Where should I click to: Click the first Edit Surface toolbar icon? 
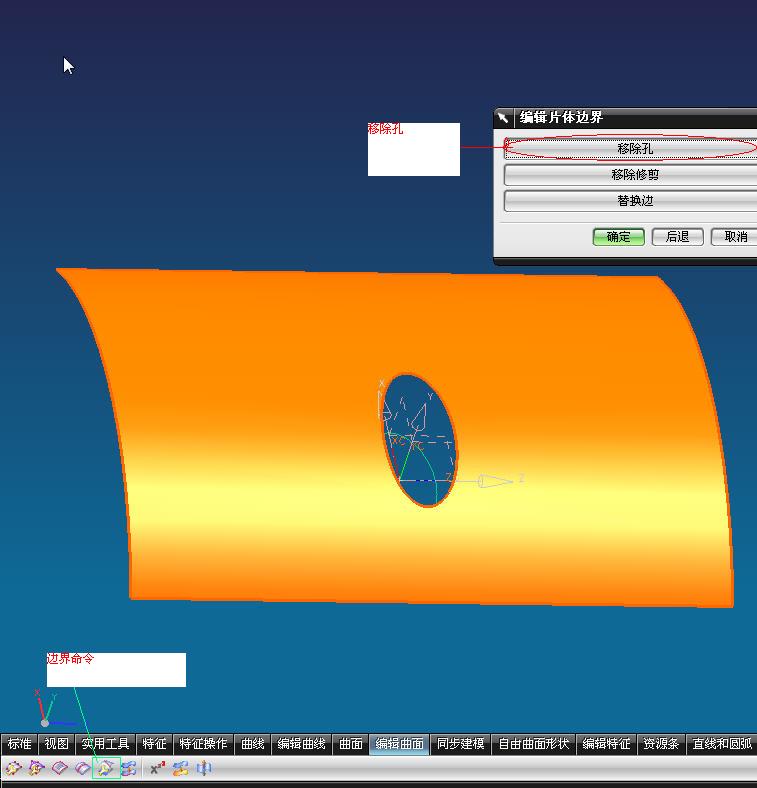(x=13, y=768)
